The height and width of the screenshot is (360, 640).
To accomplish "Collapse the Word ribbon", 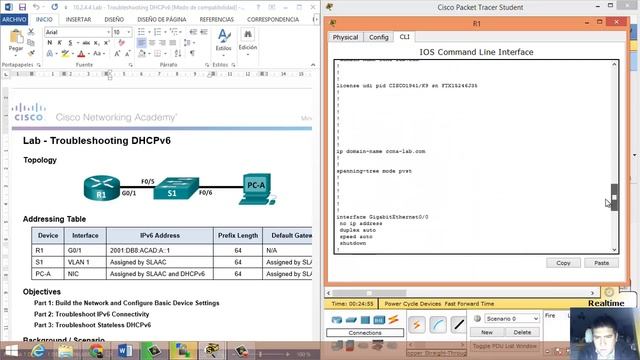I will coord(313,64).
